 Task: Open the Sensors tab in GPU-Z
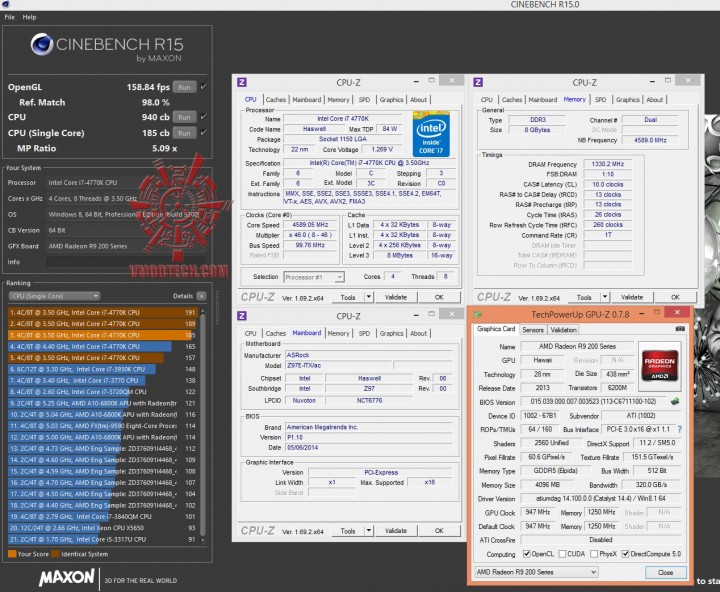click(533, 330)
